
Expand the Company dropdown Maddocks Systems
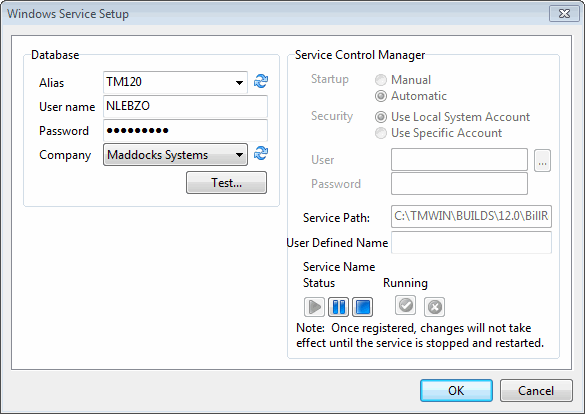(175, 155)
